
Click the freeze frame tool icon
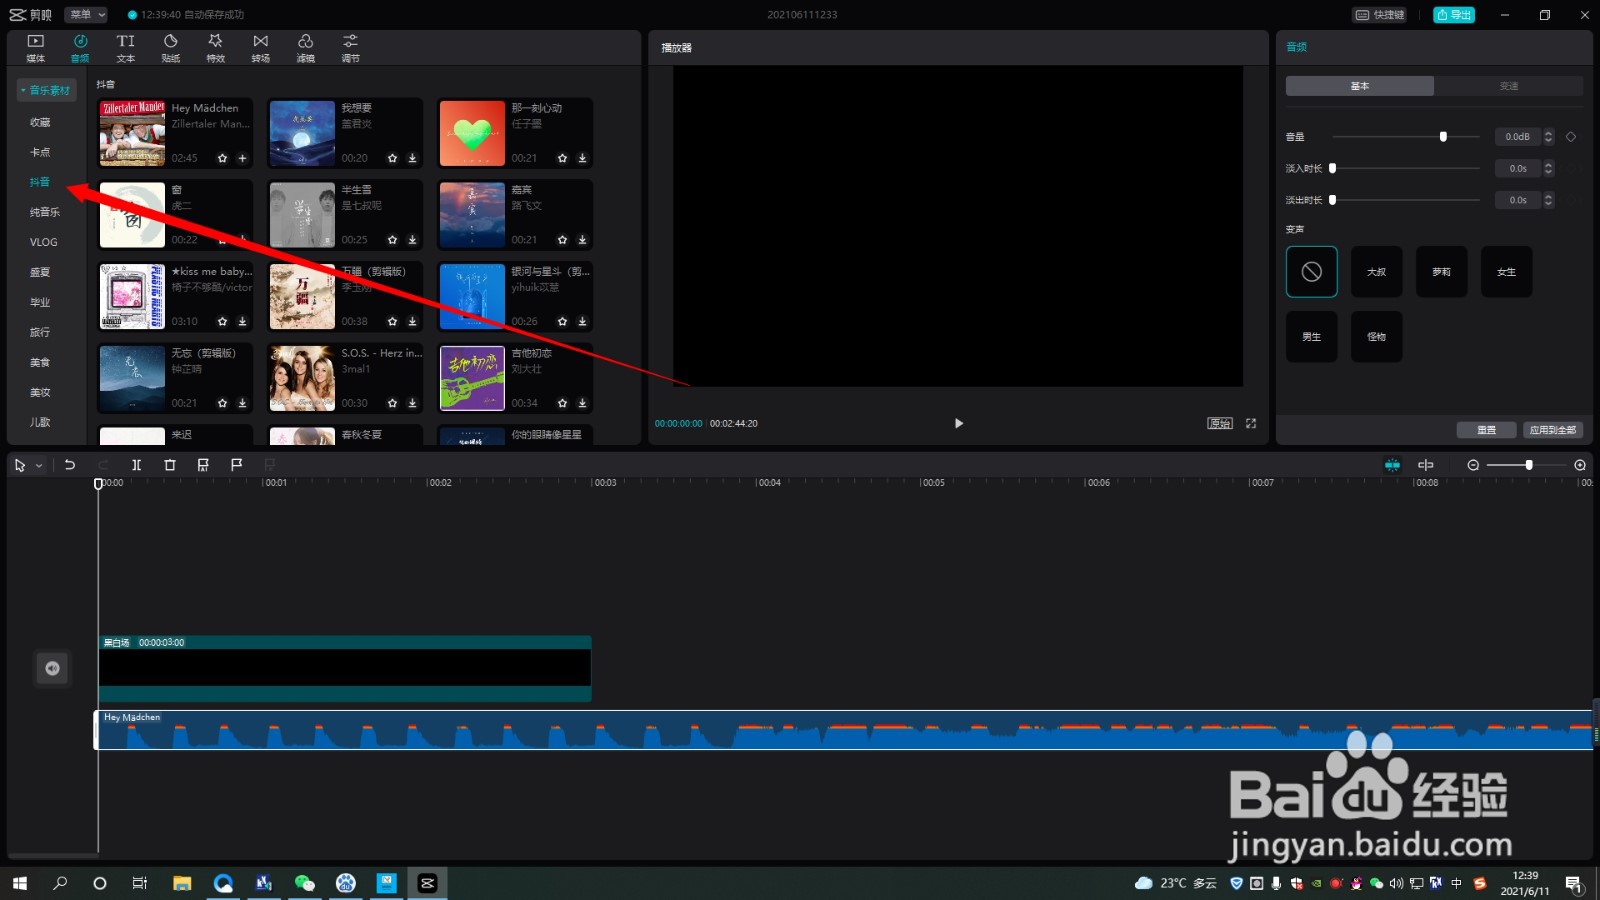[203, 465]
